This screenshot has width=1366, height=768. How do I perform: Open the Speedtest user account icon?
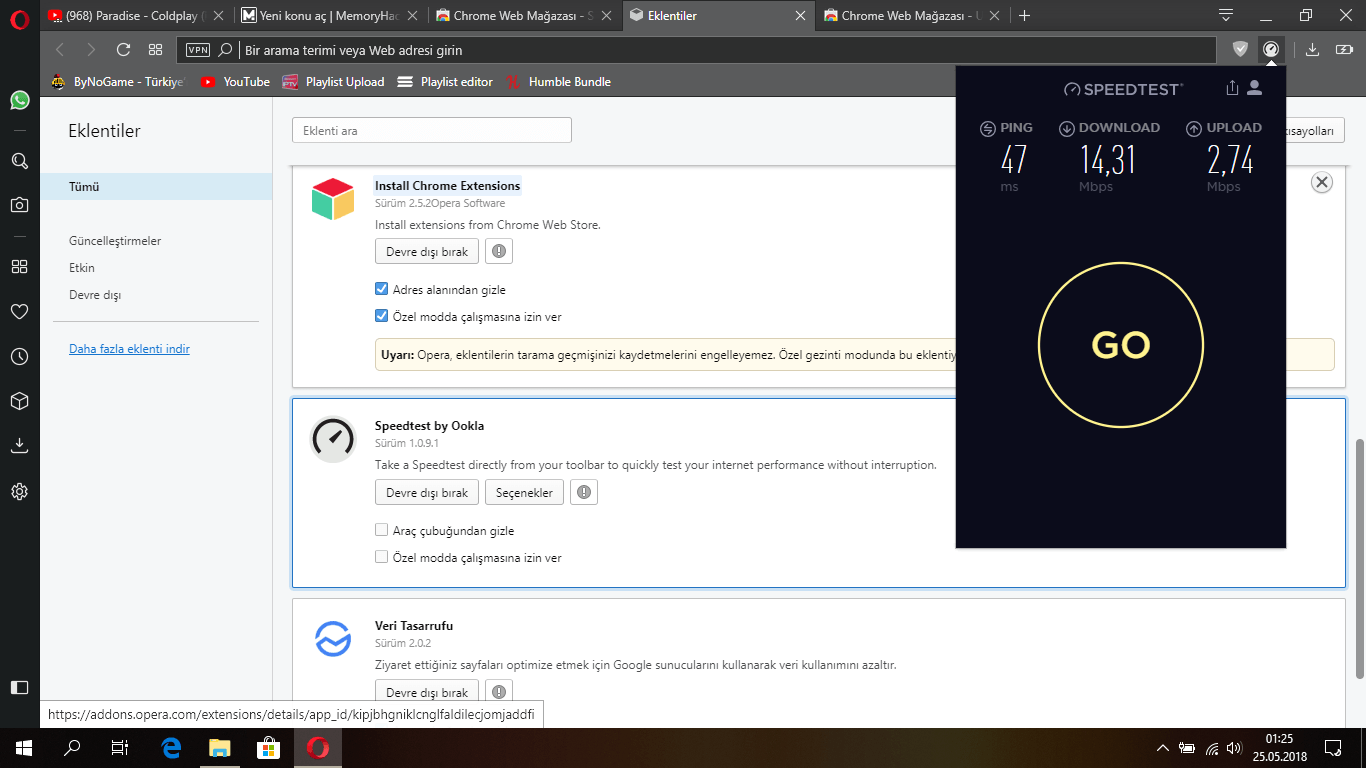1255,88
